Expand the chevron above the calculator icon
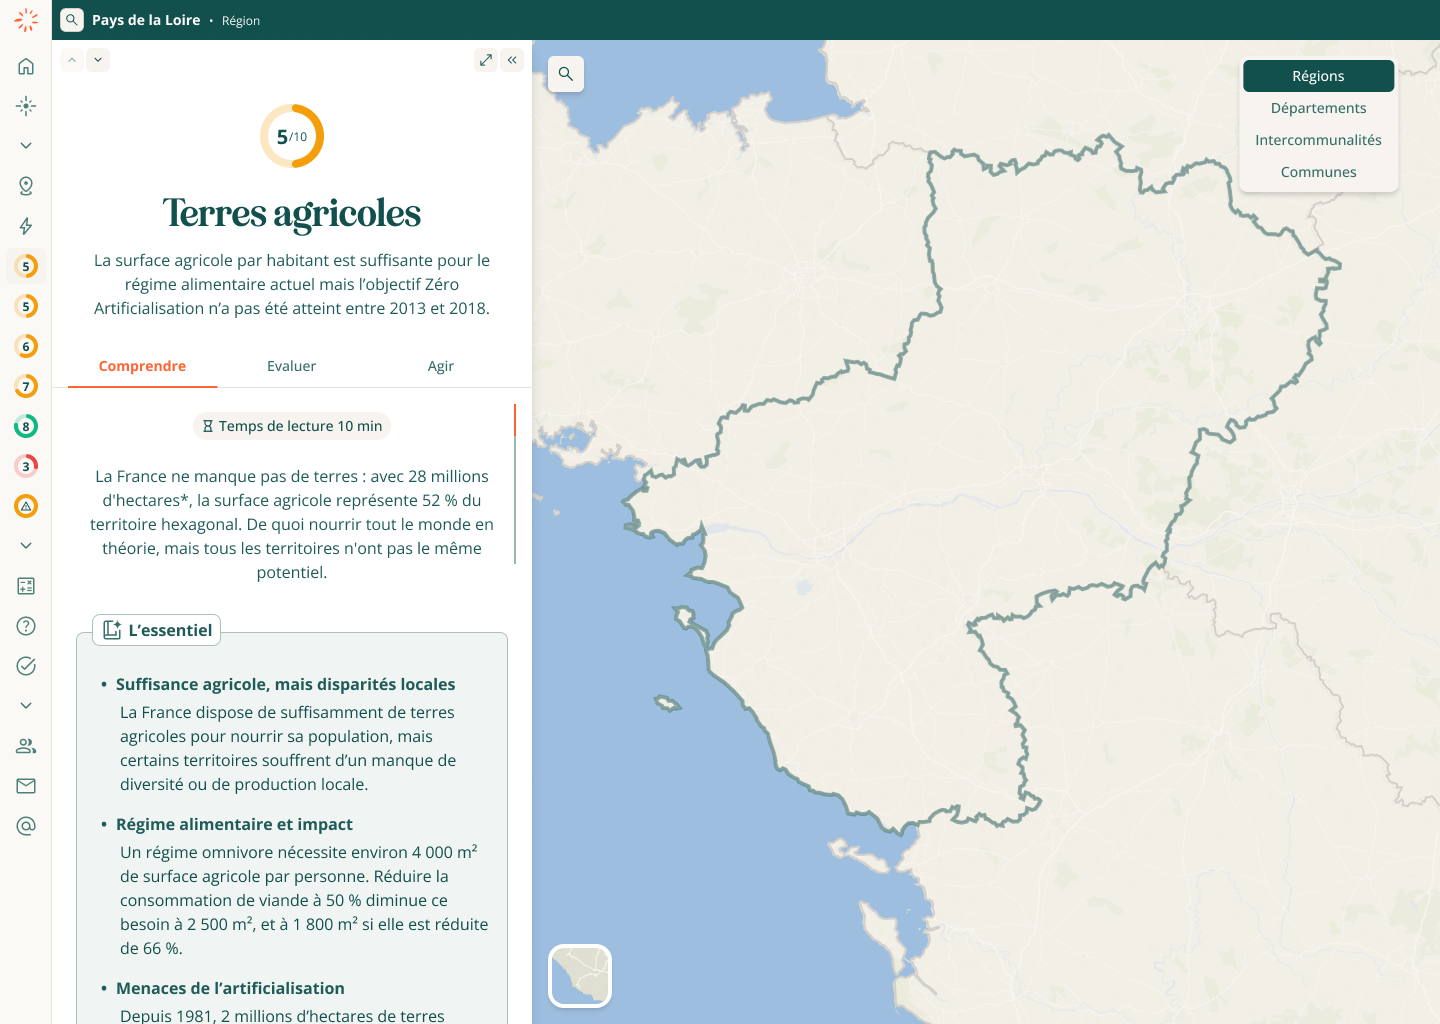The image size is (1440, 1024). pos(26,546)
